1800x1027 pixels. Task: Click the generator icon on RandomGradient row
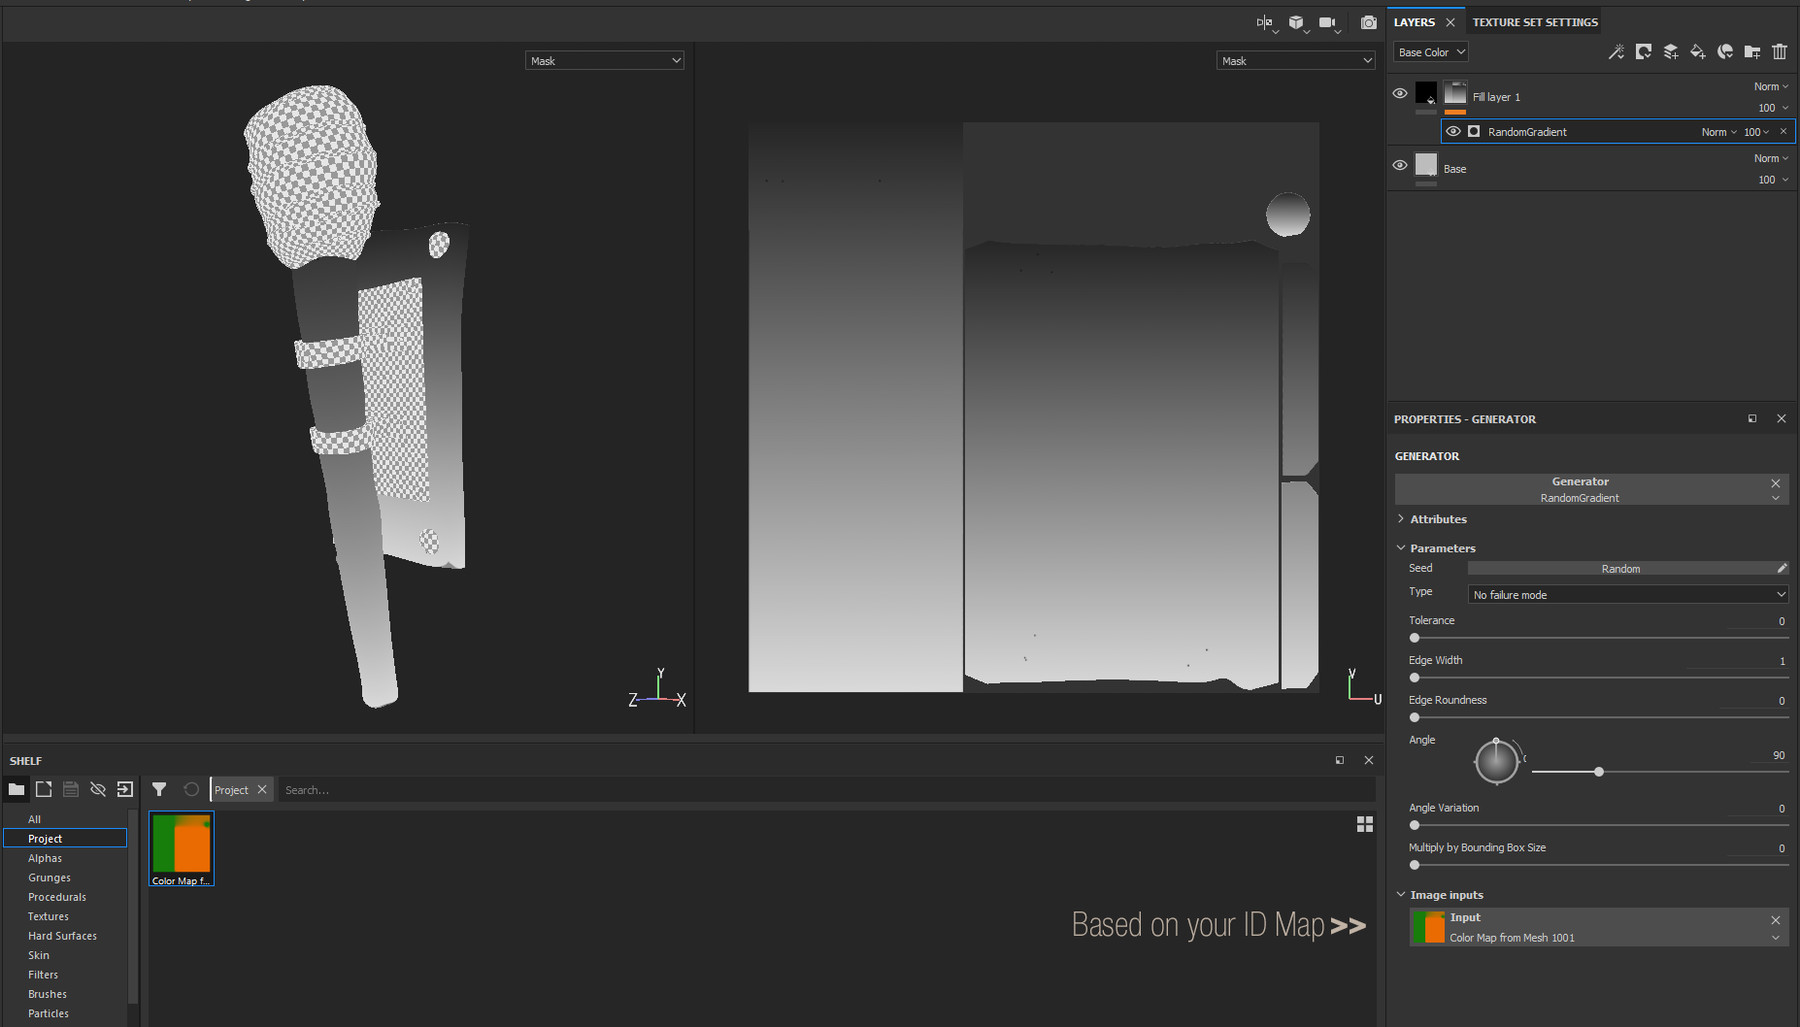(x=1473, y=132)
